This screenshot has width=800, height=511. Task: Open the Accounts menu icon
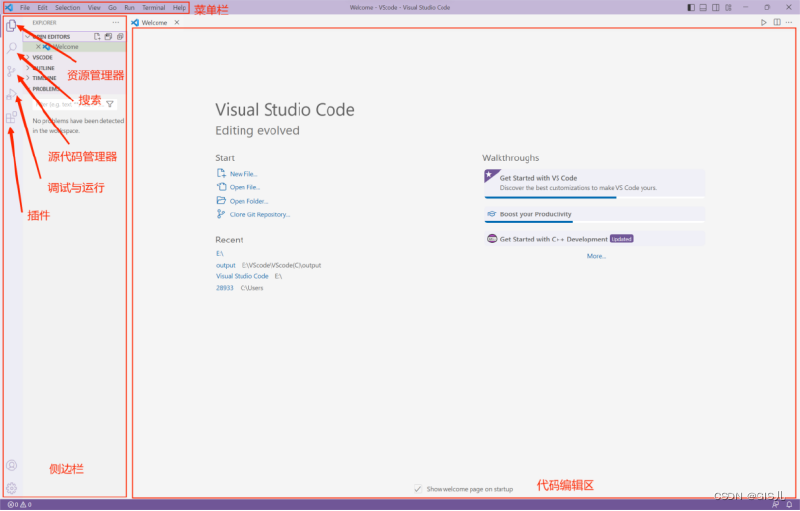11,465
